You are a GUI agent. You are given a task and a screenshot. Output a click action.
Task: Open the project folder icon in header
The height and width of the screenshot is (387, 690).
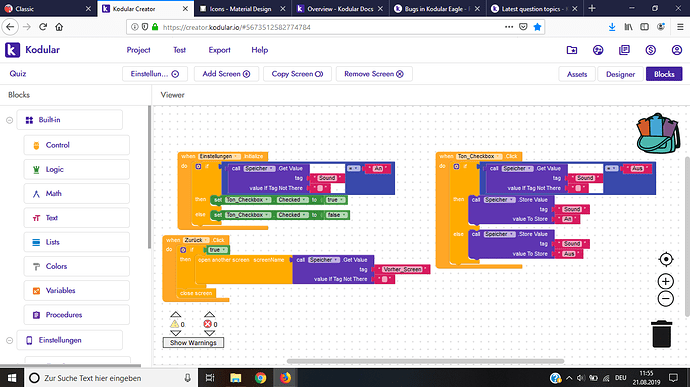pyautogui.click(x=572, y=50)
